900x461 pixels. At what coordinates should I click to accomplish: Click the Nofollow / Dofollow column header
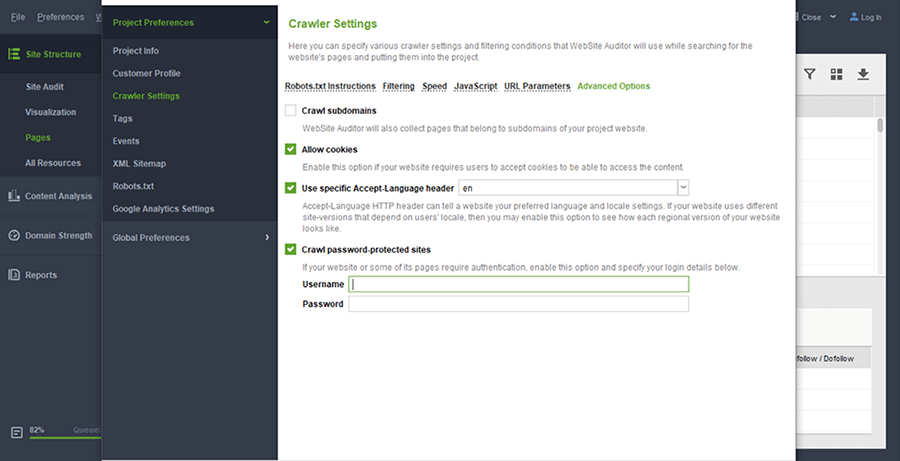[825, 358]
